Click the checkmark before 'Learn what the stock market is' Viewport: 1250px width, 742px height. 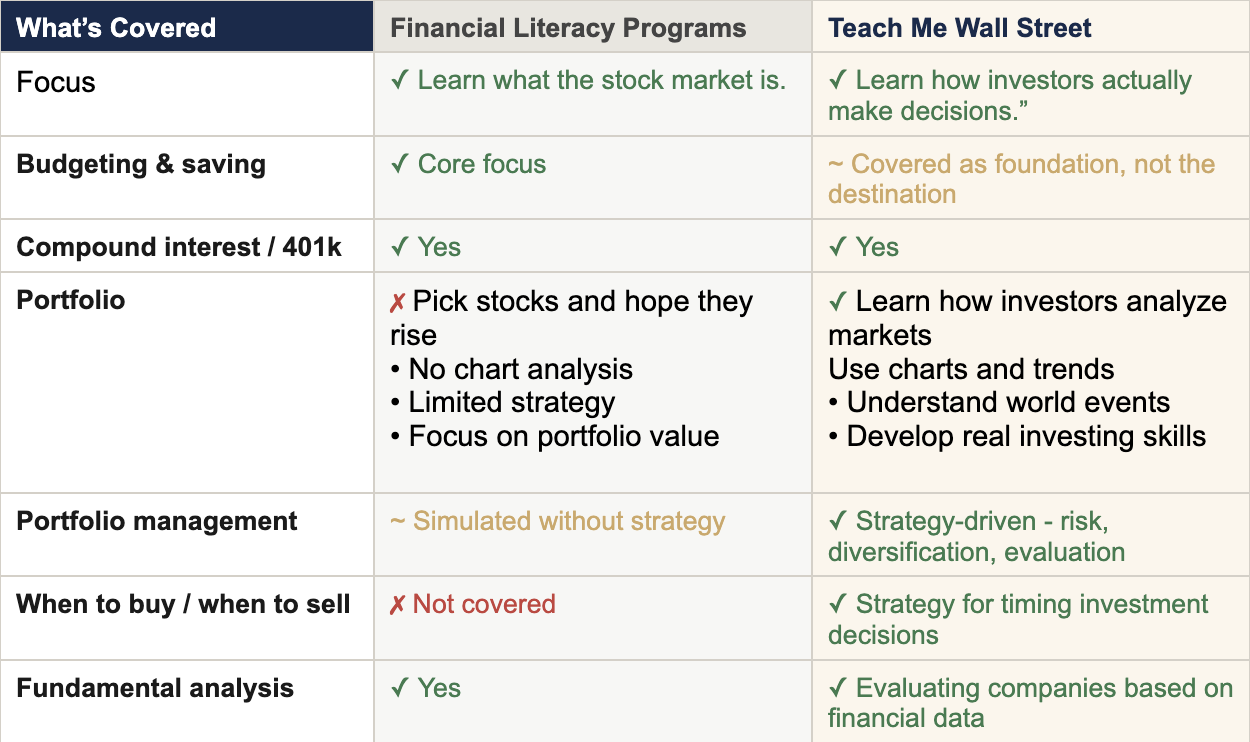click(399, 81)
